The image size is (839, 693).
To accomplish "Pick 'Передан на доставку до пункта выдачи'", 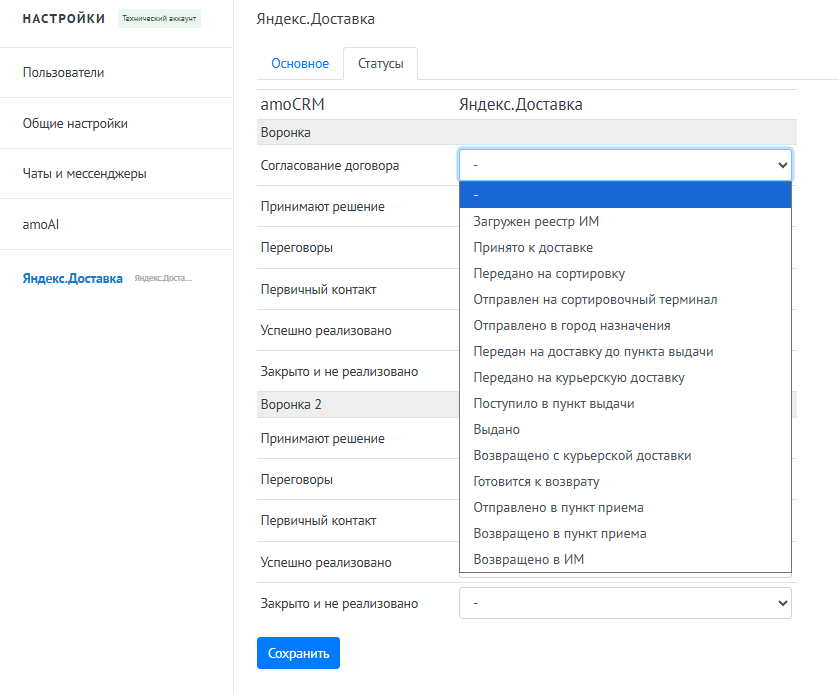I will pyautogui.click(x=625, y=352).
